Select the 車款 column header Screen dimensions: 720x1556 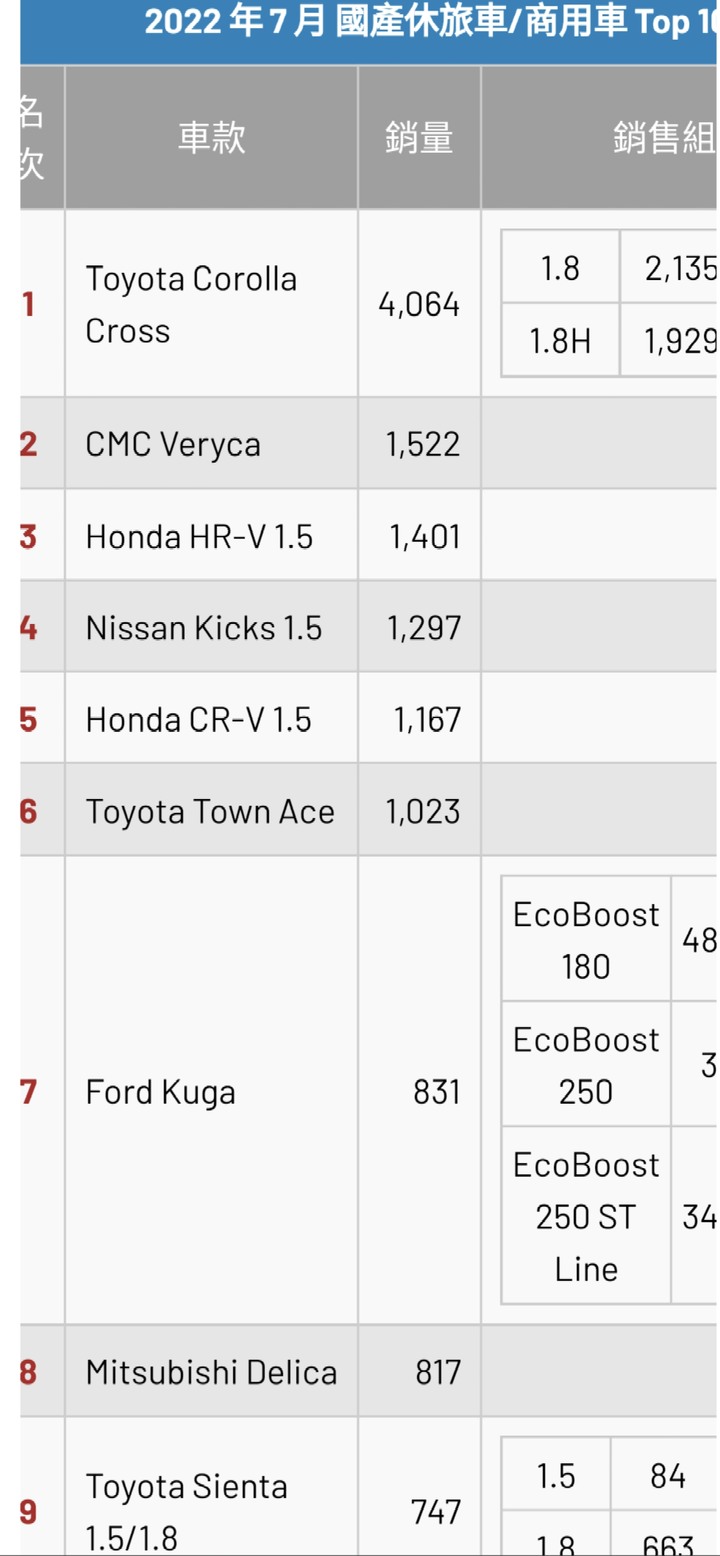click(211, 138)
